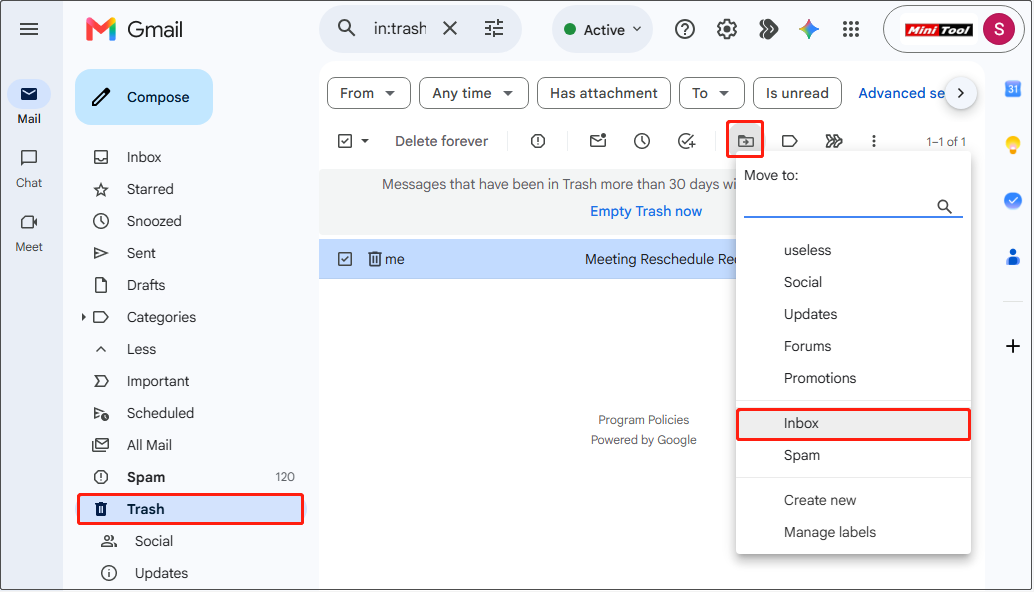
Task: Open the Settings gear
Action: (727, 29)
